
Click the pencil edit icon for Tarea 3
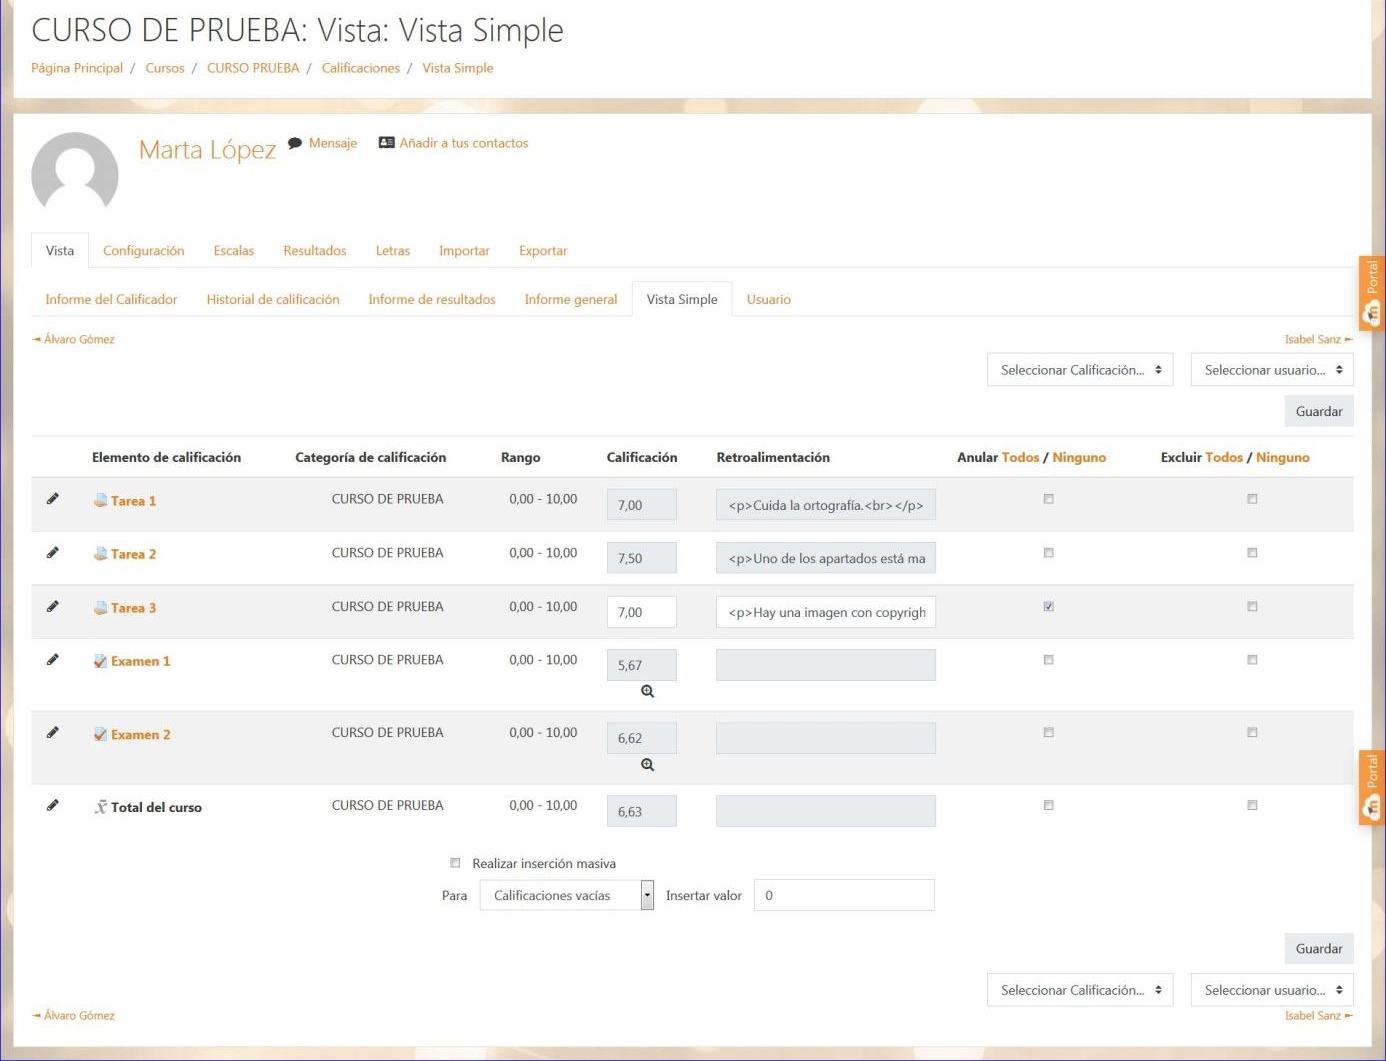[x=52, y=606]
